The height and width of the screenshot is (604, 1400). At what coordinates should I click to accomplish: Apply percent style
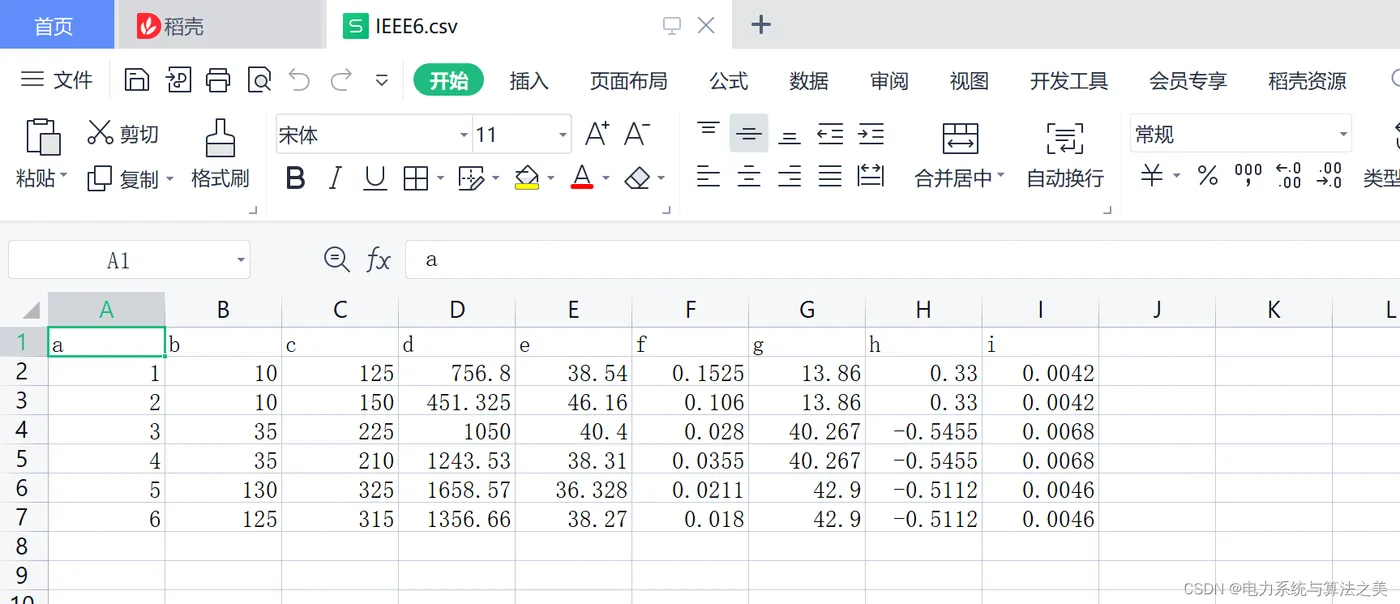pos(1208,177)
